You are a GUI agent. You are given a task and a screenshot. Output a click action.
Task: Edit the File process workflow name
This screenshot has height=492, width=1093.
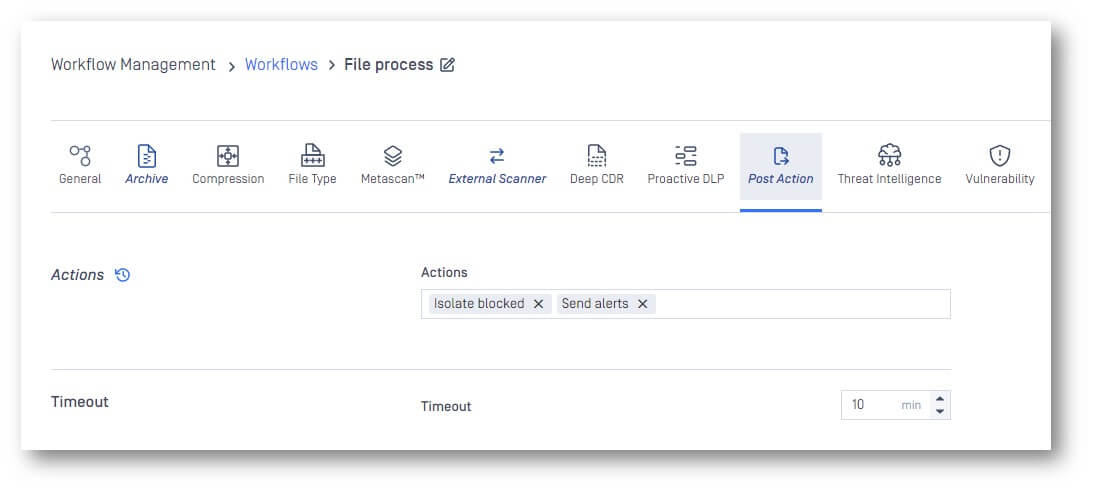[448, 65]
